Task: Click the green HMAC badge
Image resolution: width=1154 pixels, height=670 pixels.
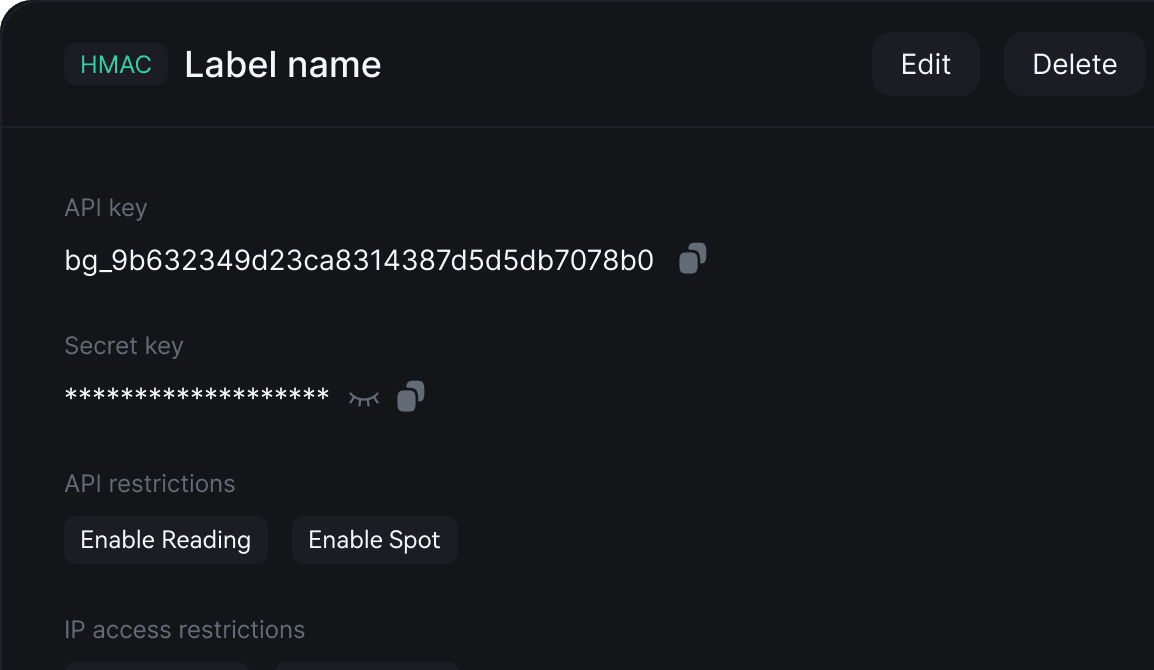Action: 116,65
